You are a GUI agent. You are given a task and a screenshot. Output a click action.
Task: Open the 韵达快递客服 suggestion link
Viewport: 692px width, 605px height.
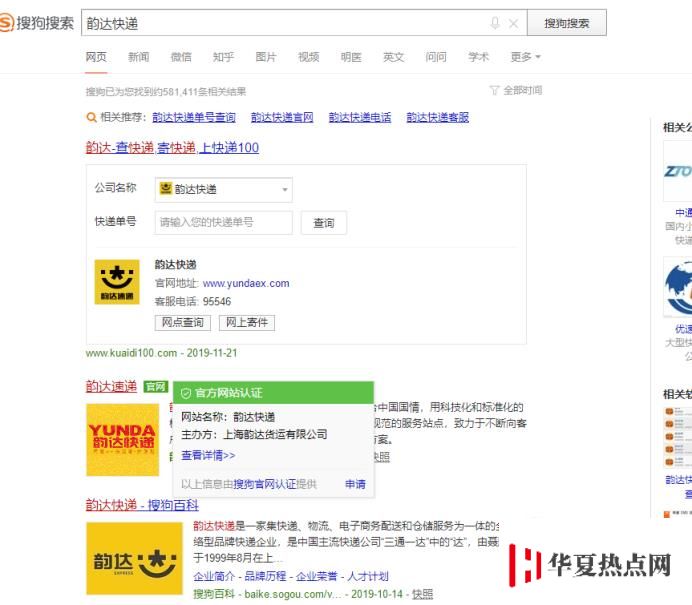click(x=437, y=117)
